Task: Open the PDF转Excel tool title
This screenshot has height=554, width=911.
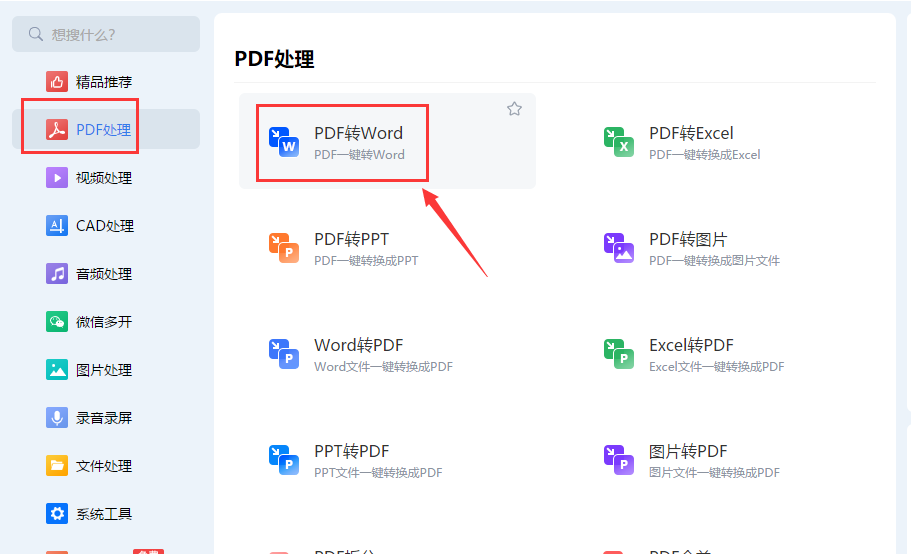Action: (x=691, y=133)
